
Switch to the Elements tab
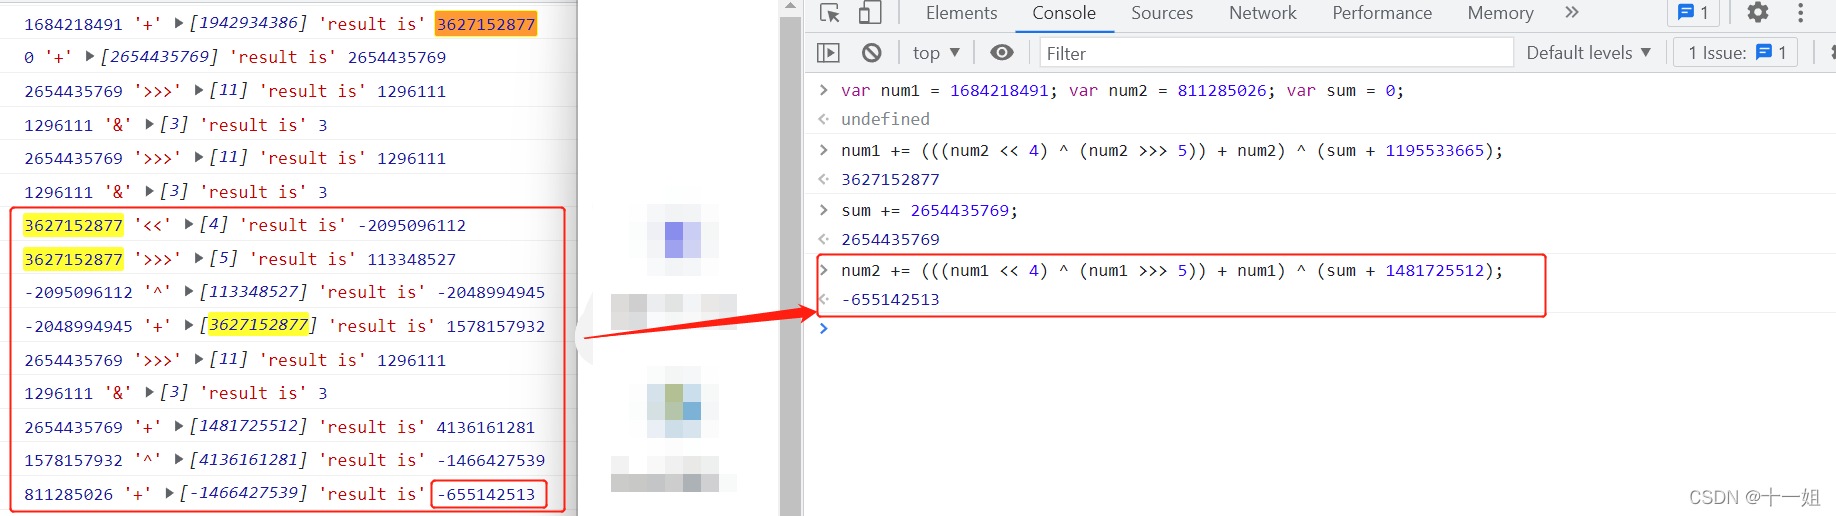pyautogui.click(x=961, y=13)
